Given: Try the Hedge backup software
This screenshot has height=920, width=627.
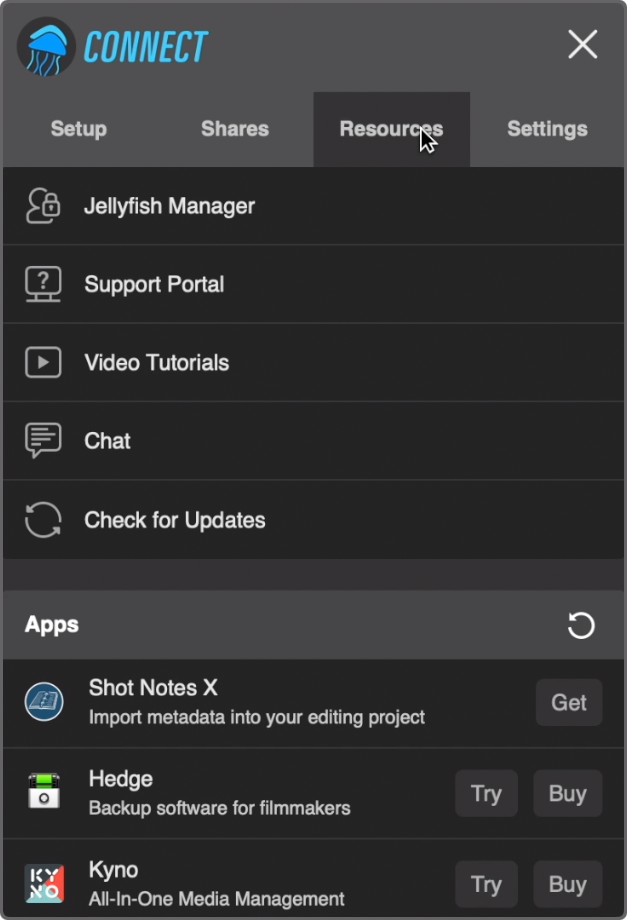Looking at the screenshot, I should pos(486,793).
